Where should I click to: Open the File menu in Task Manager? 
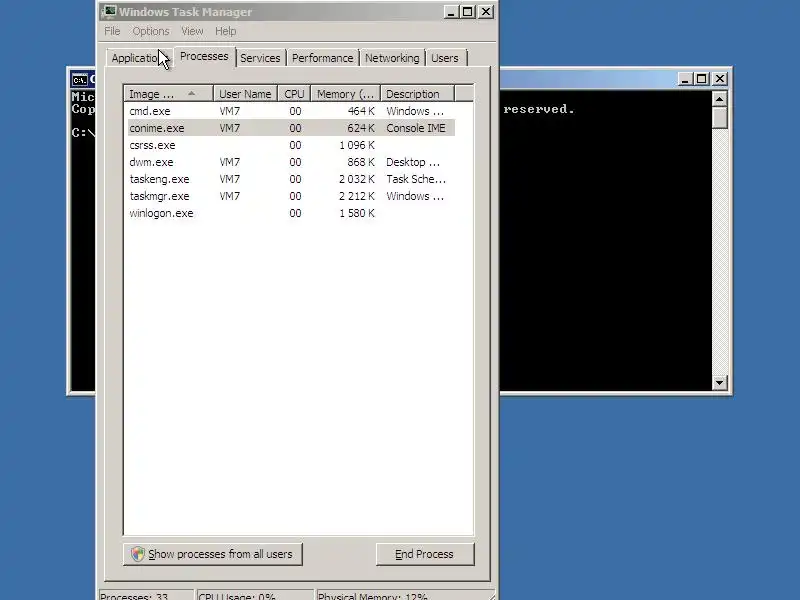point(112,31)
